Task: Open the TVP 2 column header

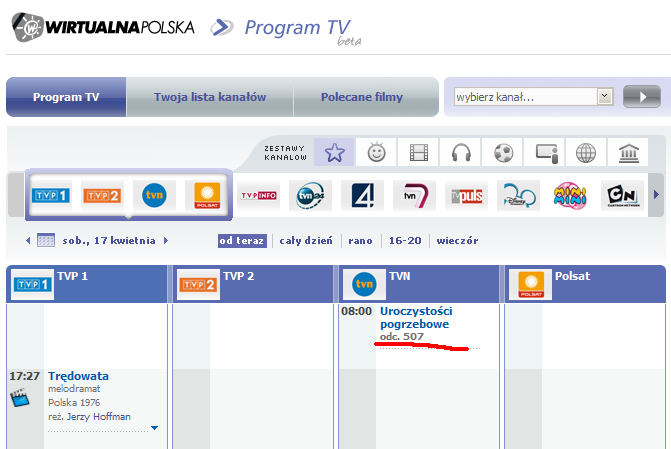Action: 253,284
